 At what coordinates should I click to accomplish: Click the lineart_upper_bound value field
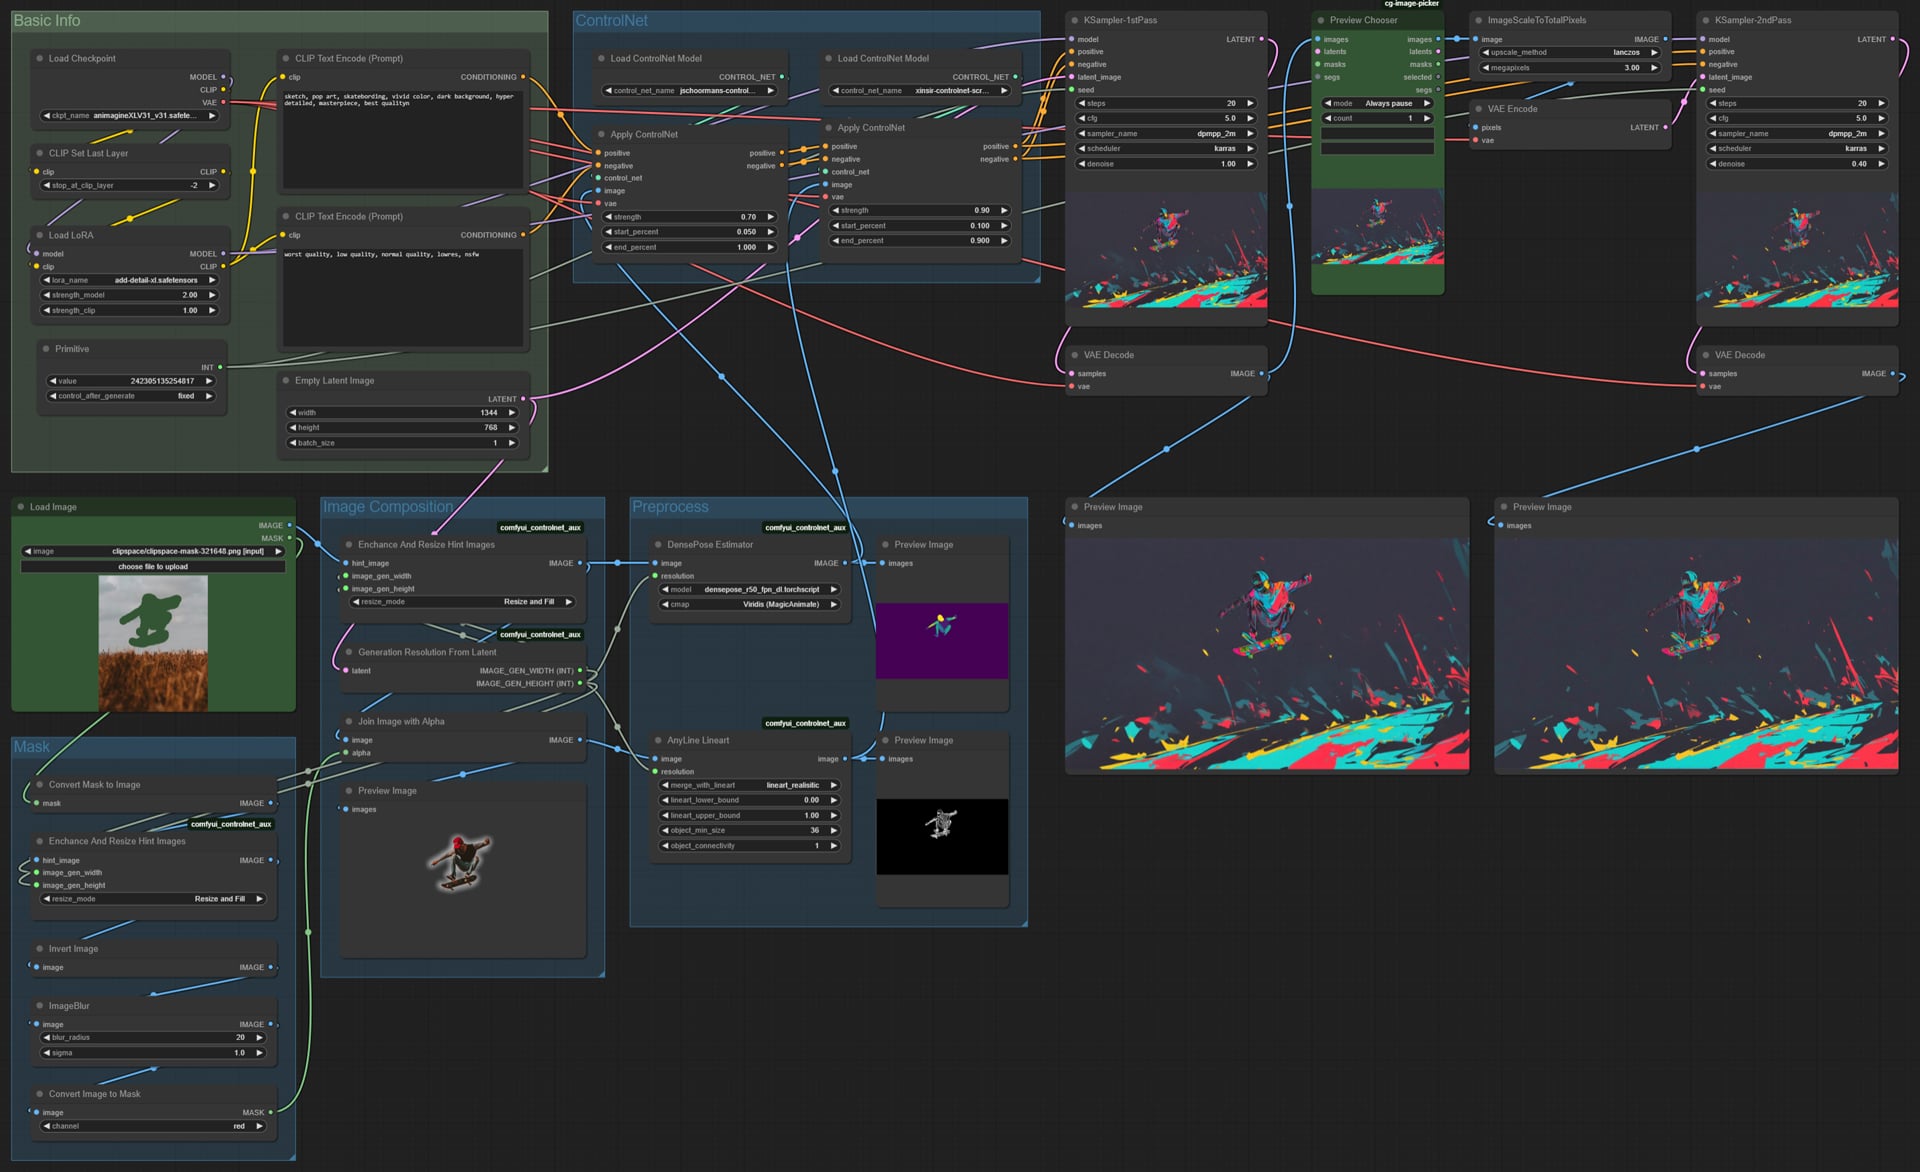click(x=749, y=815)
